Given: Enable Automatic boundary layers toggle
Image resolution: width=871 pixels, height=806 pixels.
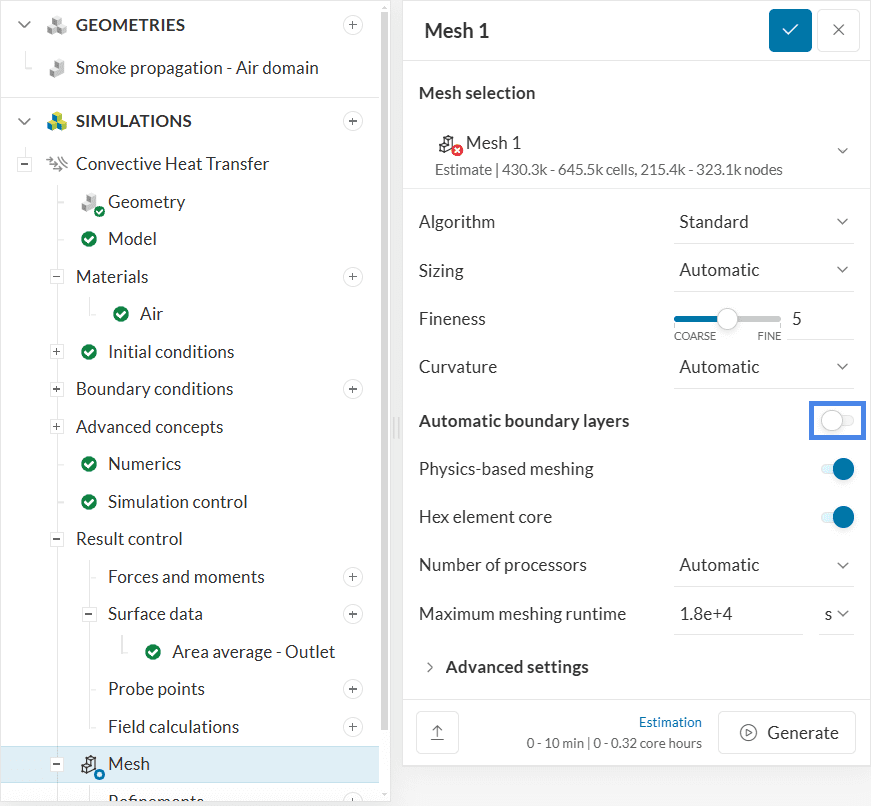Looking at the screenshot, I should (837, 421).
